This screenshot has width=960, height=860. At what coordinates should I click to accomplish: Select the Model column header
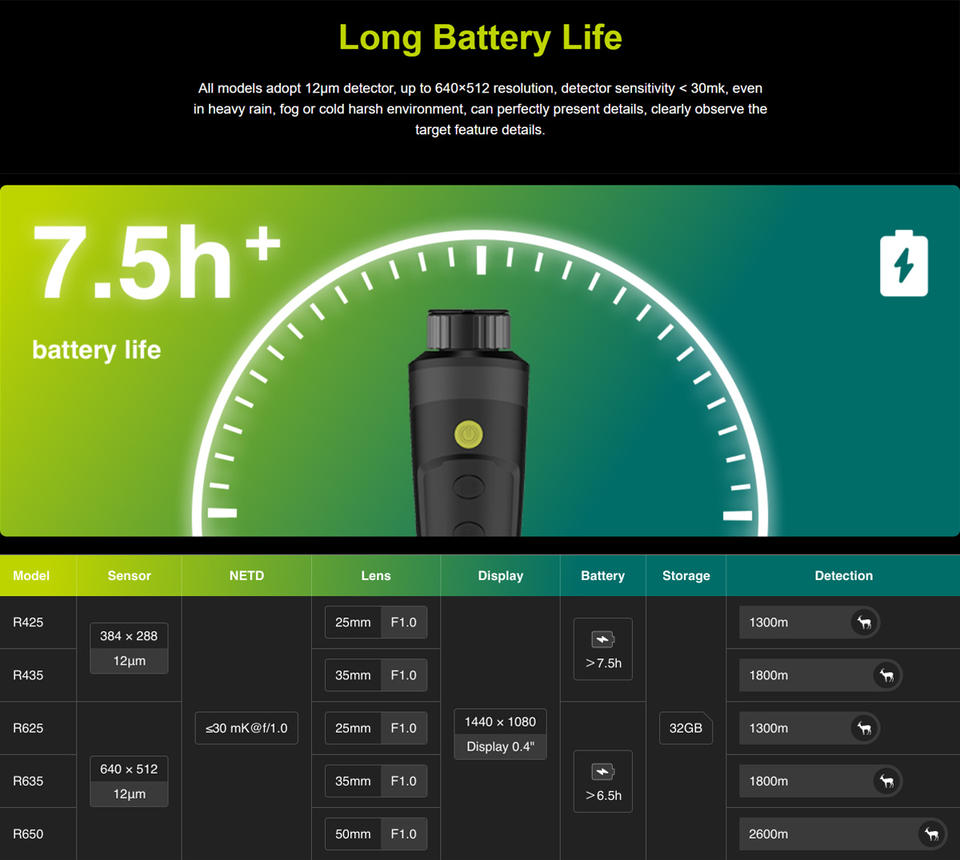(31, 575)
